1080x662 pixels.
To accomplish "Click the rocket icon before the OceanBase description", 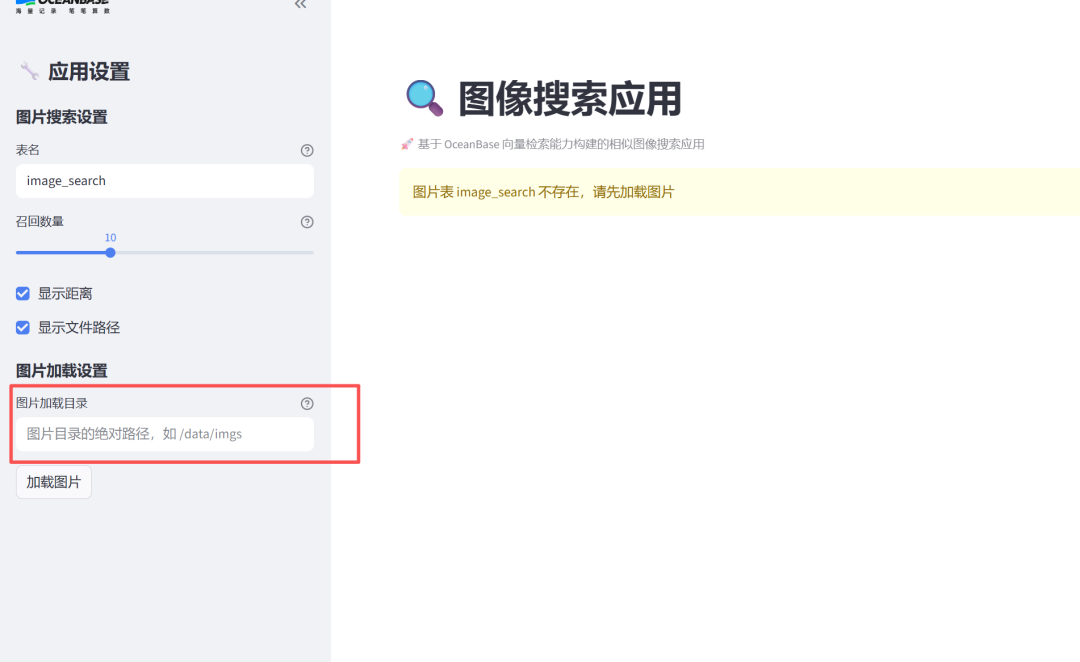I will point(407,144).
